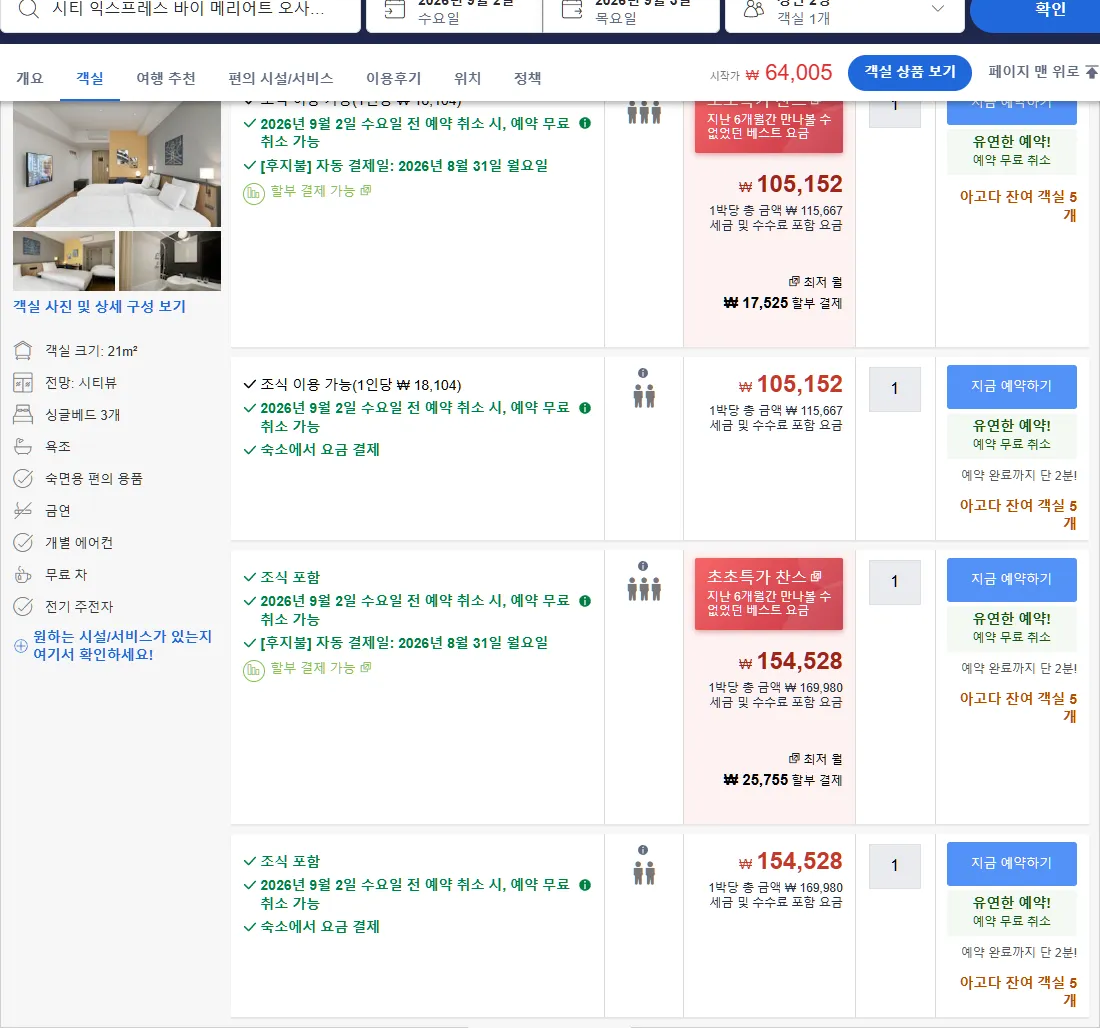
Task: Click the plus icon beside 원하는 시설/서비스가 있는지
Action: tap(21, 646)
